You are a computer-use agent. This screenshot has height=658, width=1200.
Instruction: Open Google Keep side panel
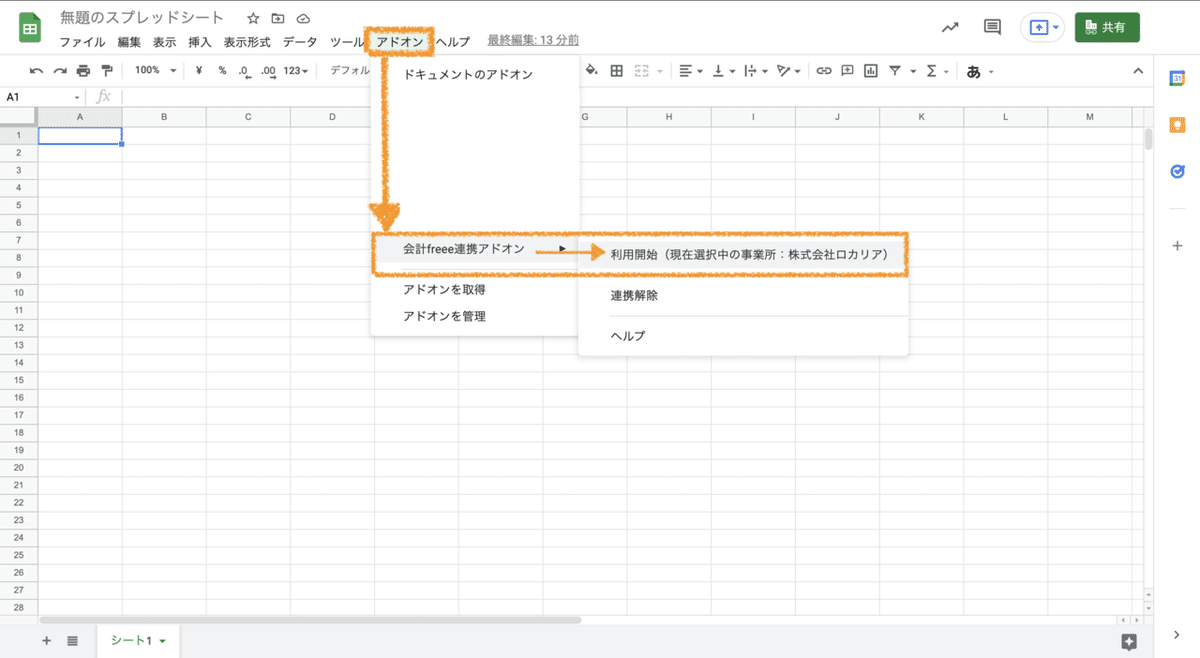click(x=1177, y=124)
